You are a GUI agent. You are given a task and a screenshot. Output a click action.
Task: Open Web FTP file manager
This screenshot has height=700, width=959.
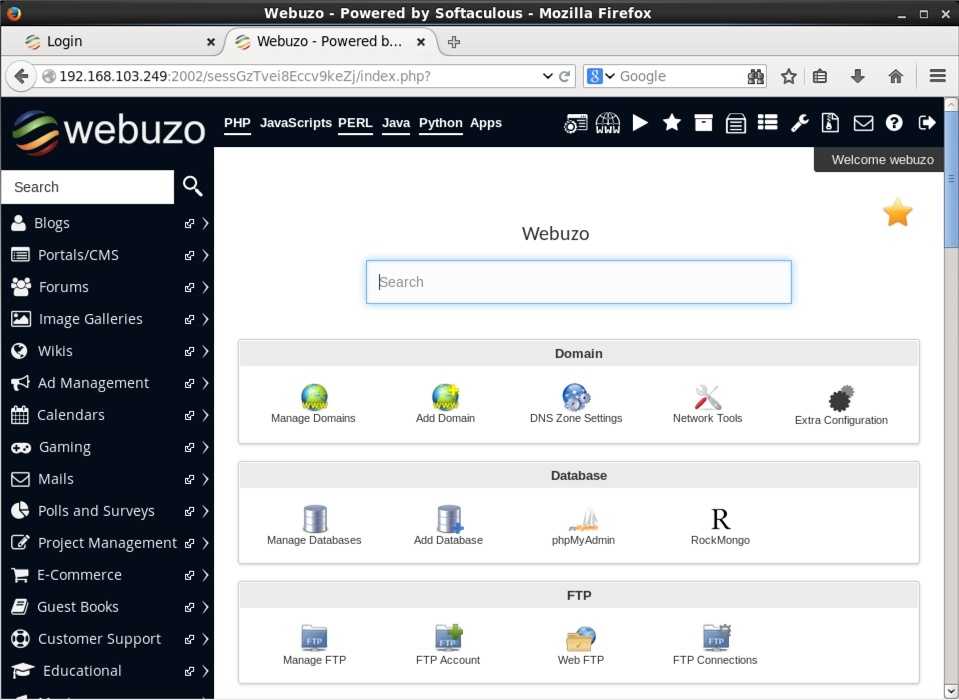[x=581, y=639]
